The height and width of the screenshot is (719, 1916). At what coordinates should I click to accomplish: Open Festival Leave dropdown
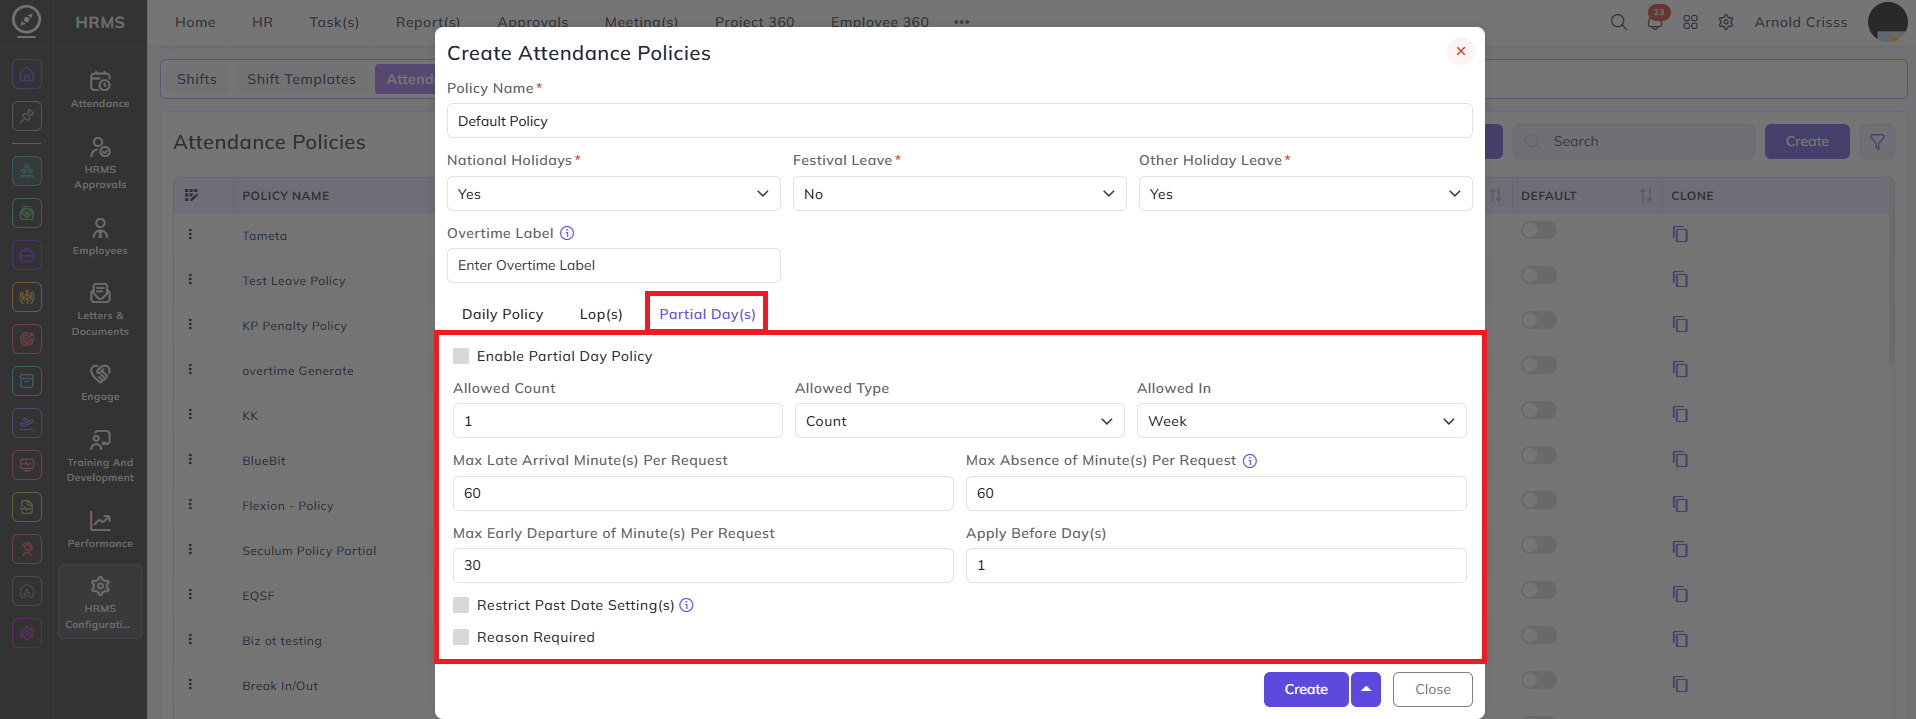960,194
